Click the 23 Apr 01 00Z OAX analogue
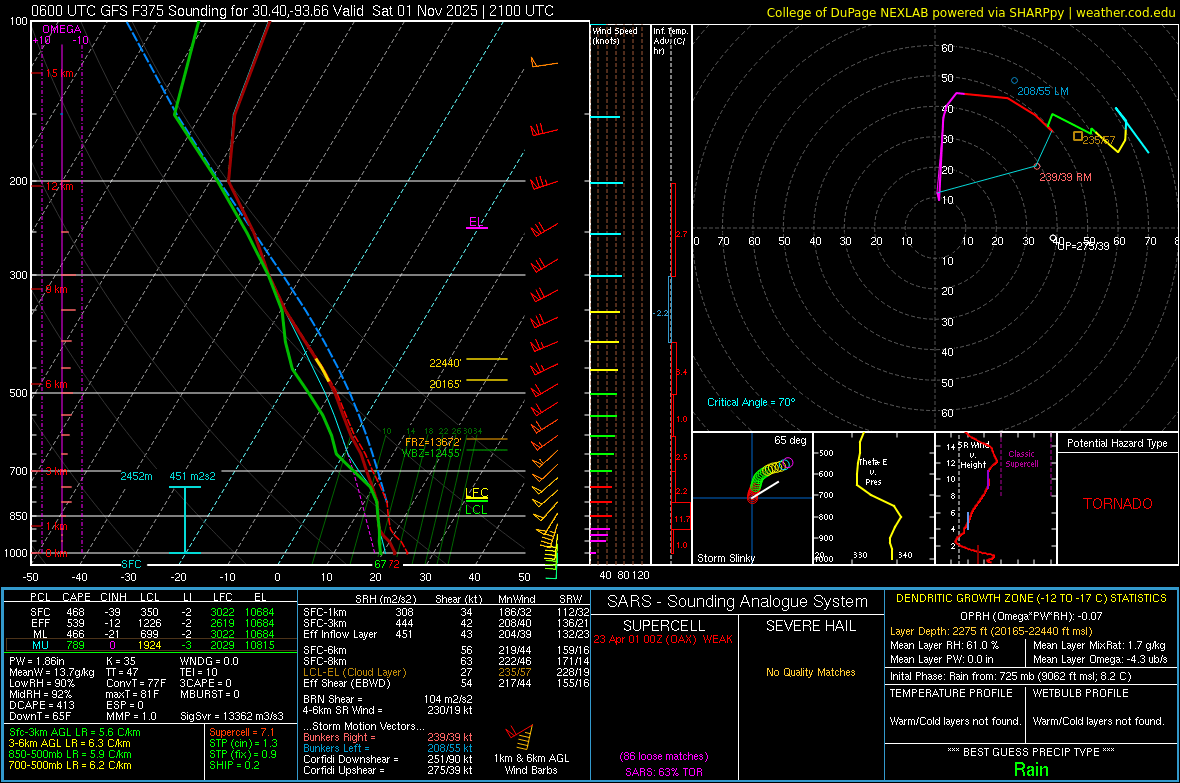This screenshot has height=783, width=1180. pos(663,639)
